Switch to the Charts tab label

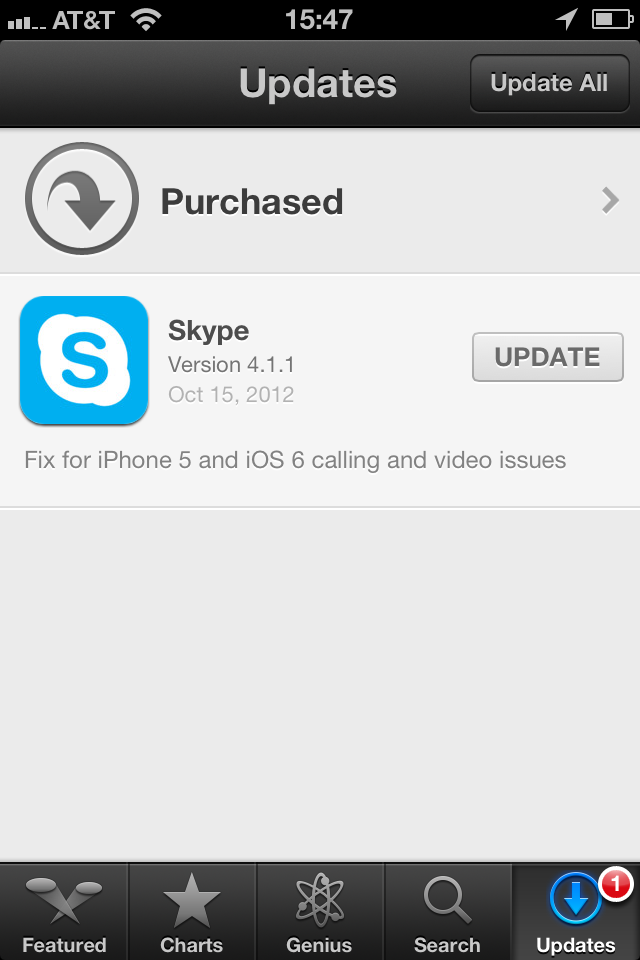(x=192, y=945)
